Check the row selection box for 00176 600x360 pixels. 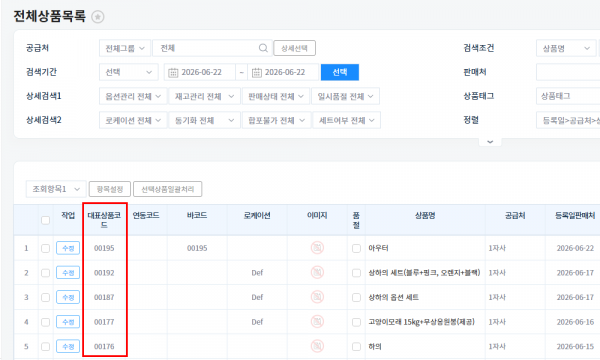click(46, 347)
